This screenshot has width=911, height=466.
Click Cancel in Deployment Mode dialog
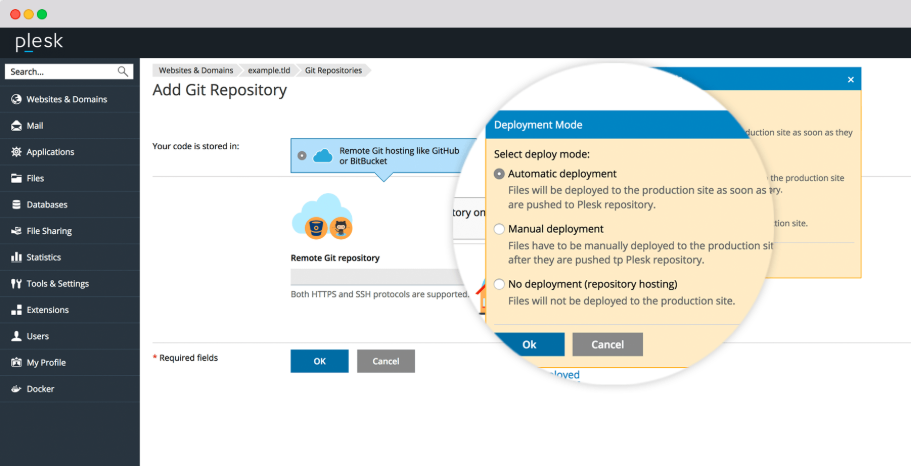coord(608,345)
